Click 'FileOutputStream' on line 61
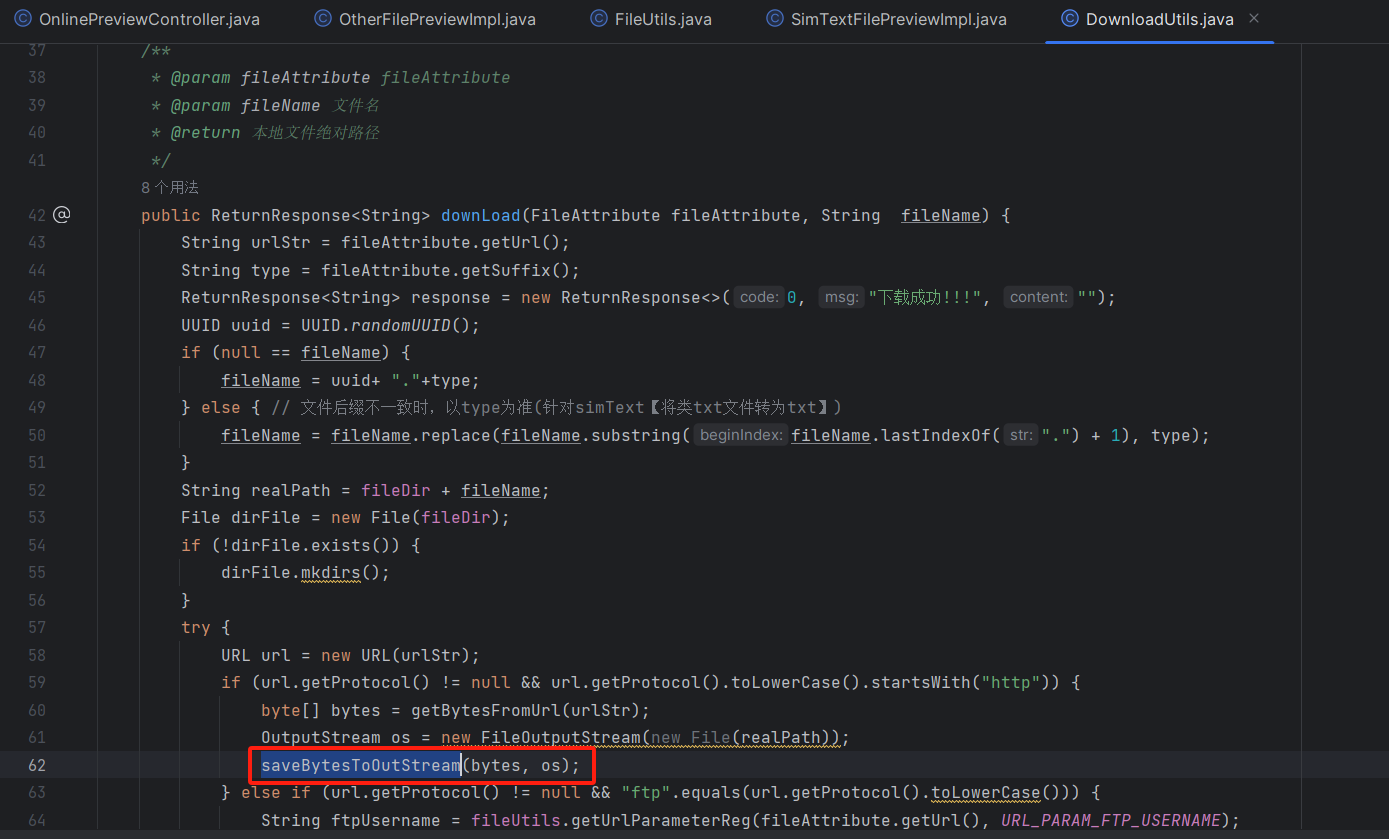Viewport: 1389px width, 839px height. [560, 737]
